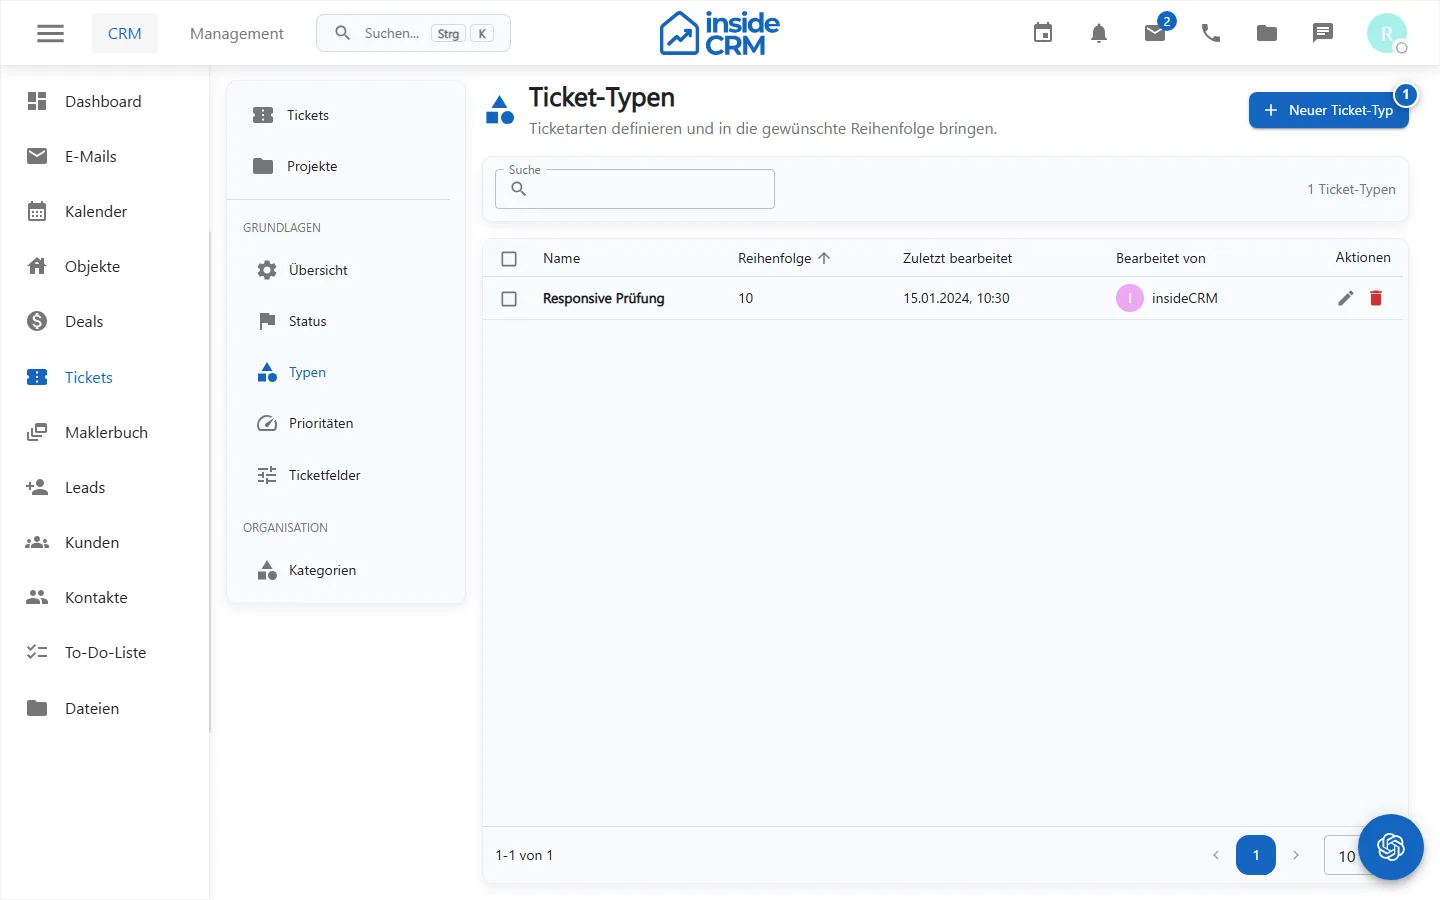Open the AI assistant floating button
Screen dimensions: 1440x900
[x=1391, y=847]
